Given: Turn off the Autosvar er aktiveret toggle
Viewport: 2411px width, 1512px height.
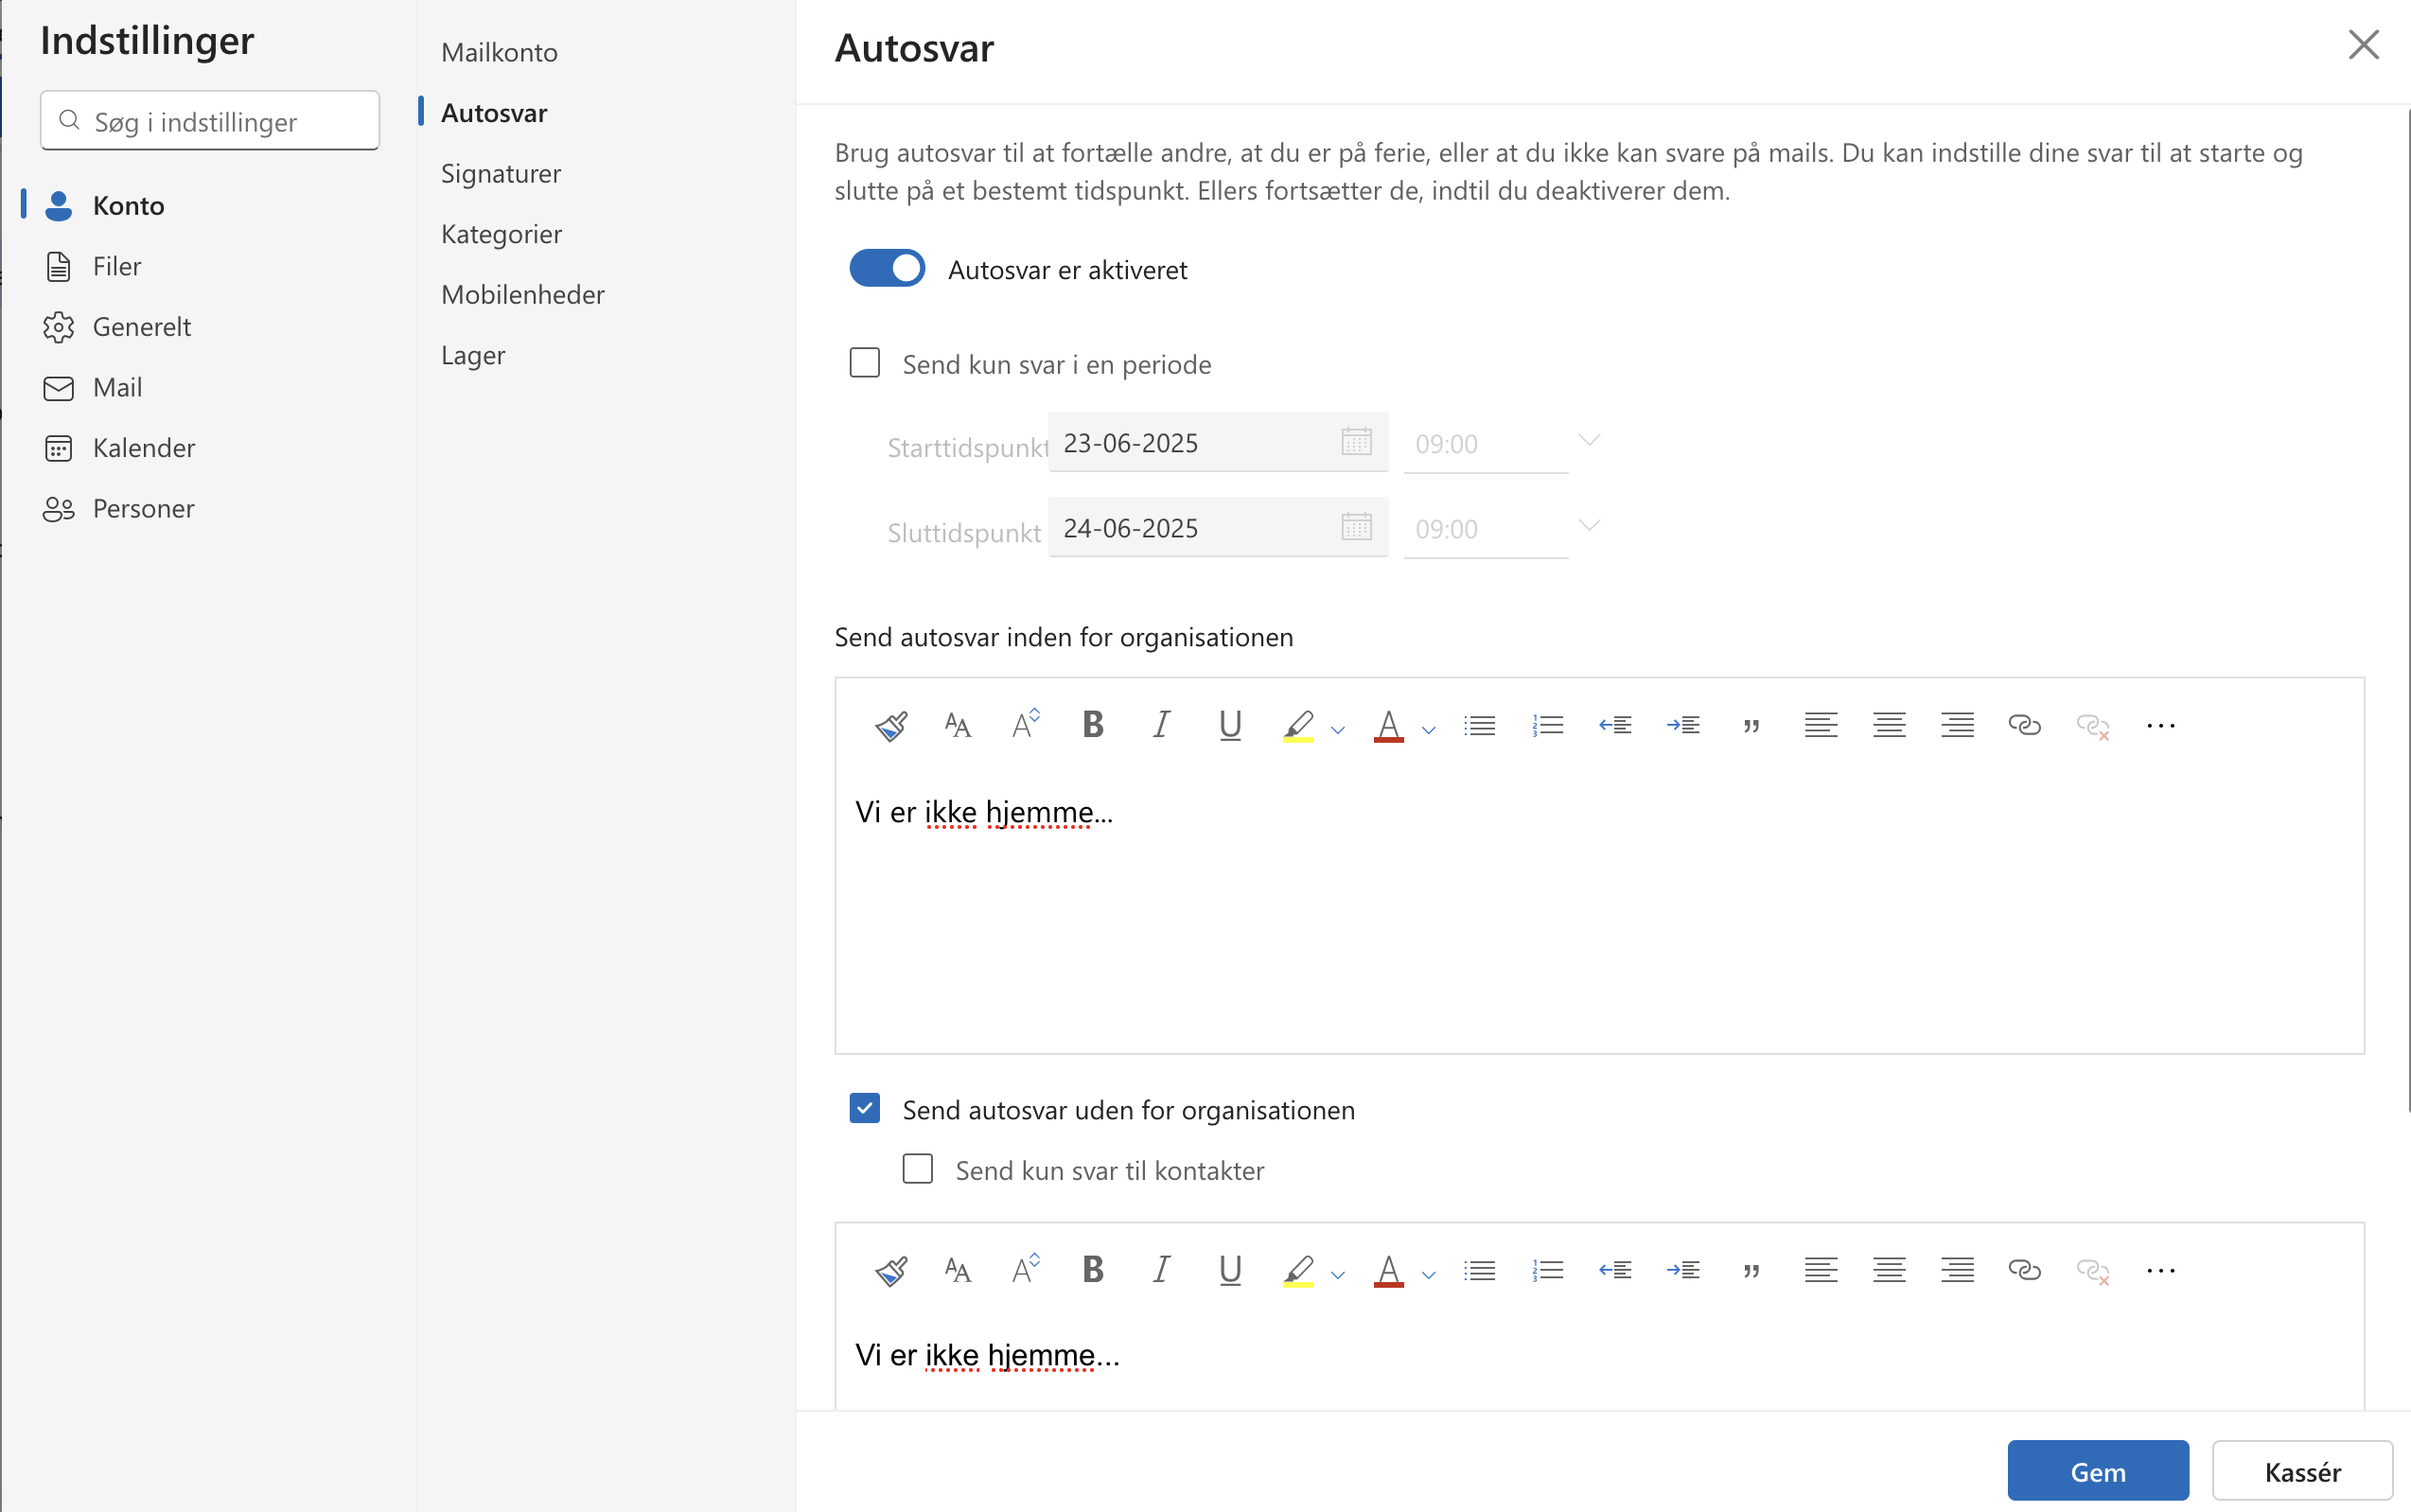Looking at the screenshot, I should (x=887, y=268).
